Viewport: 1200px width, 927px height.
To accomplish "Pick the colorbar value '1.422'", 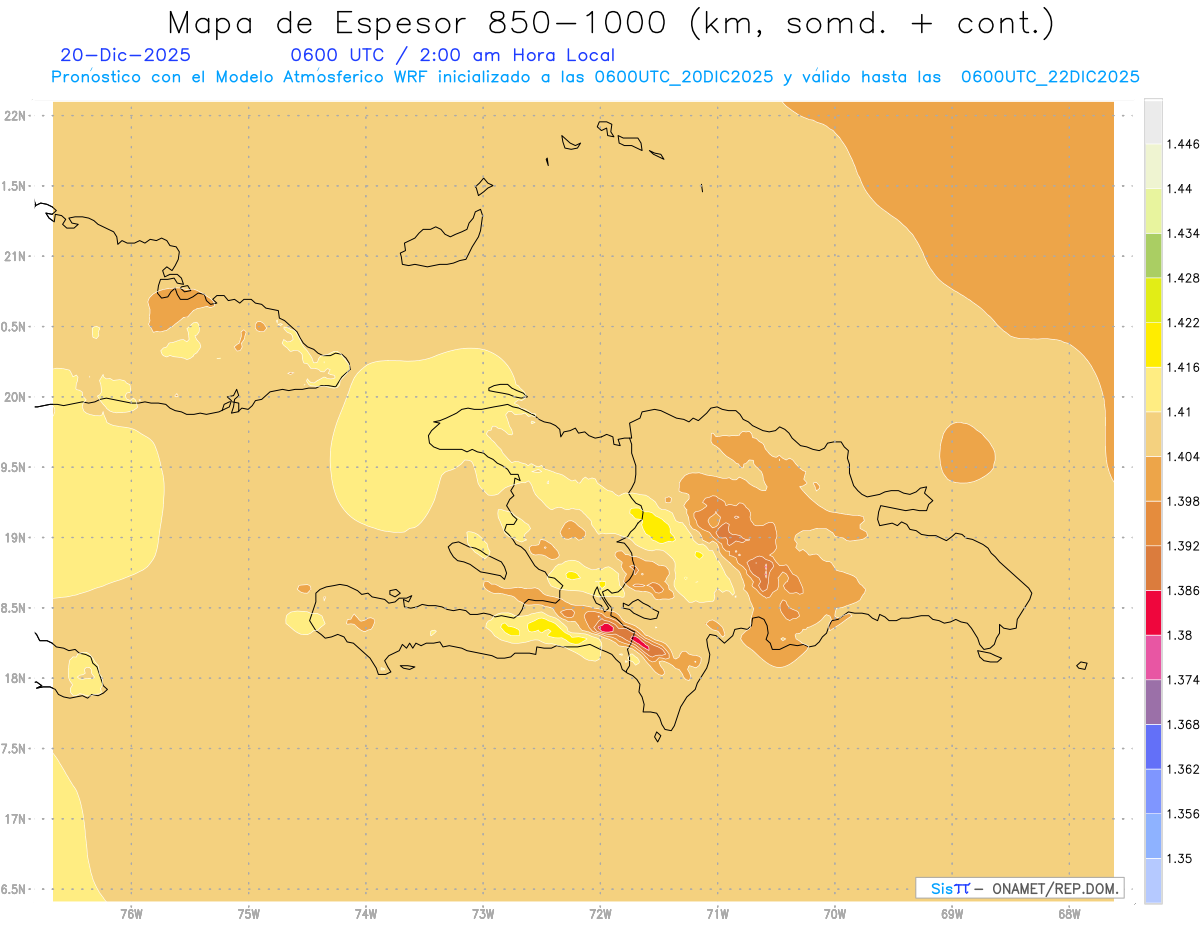I will pos(1183,322).
